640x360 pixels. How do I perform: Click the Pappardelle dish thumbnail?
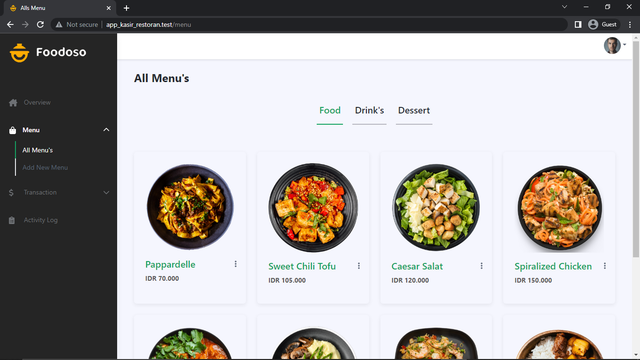[190, 207]
